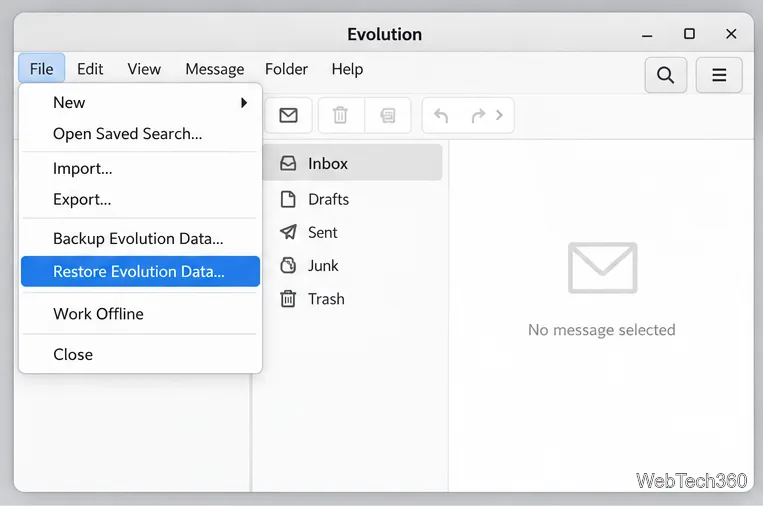Select Backup Evolution Data…
The image size is (763, 507).
pos(140,239)
